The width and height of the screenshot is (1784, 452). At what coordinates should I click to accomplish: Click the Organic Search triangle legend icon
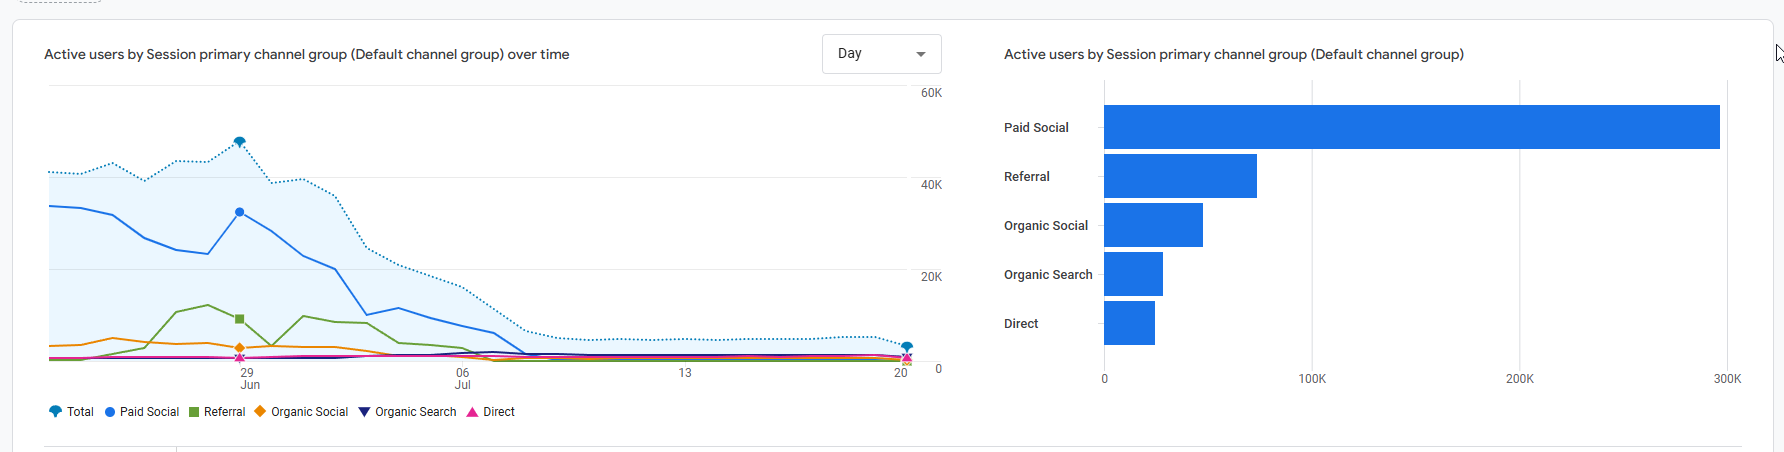click(x=364, y=412)
